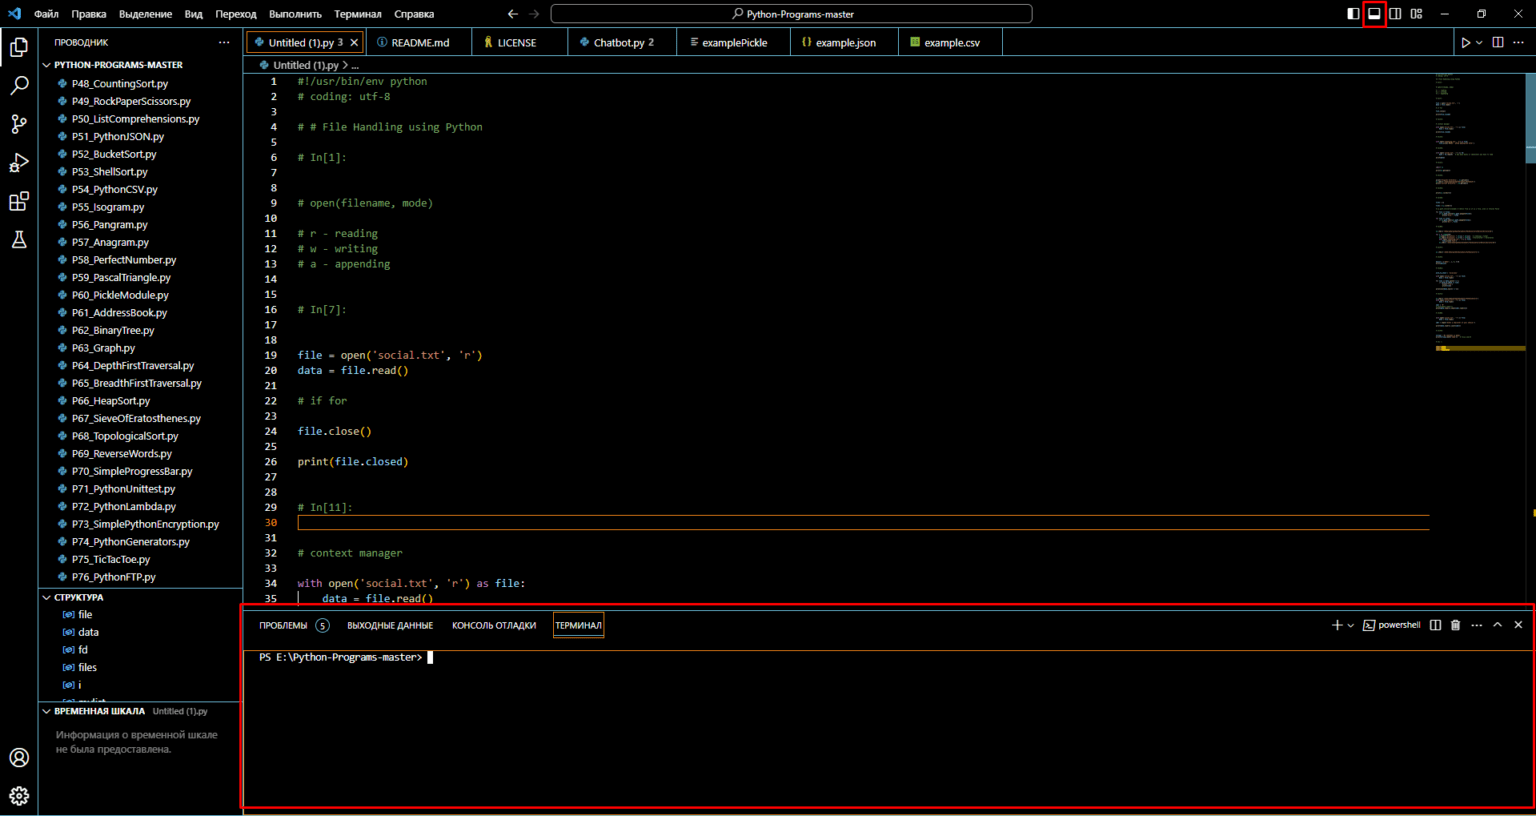Switch to ПРОБЛЕМЫ panel tab
Screen dimensions: 1536x816
click(x=283, y=626)
